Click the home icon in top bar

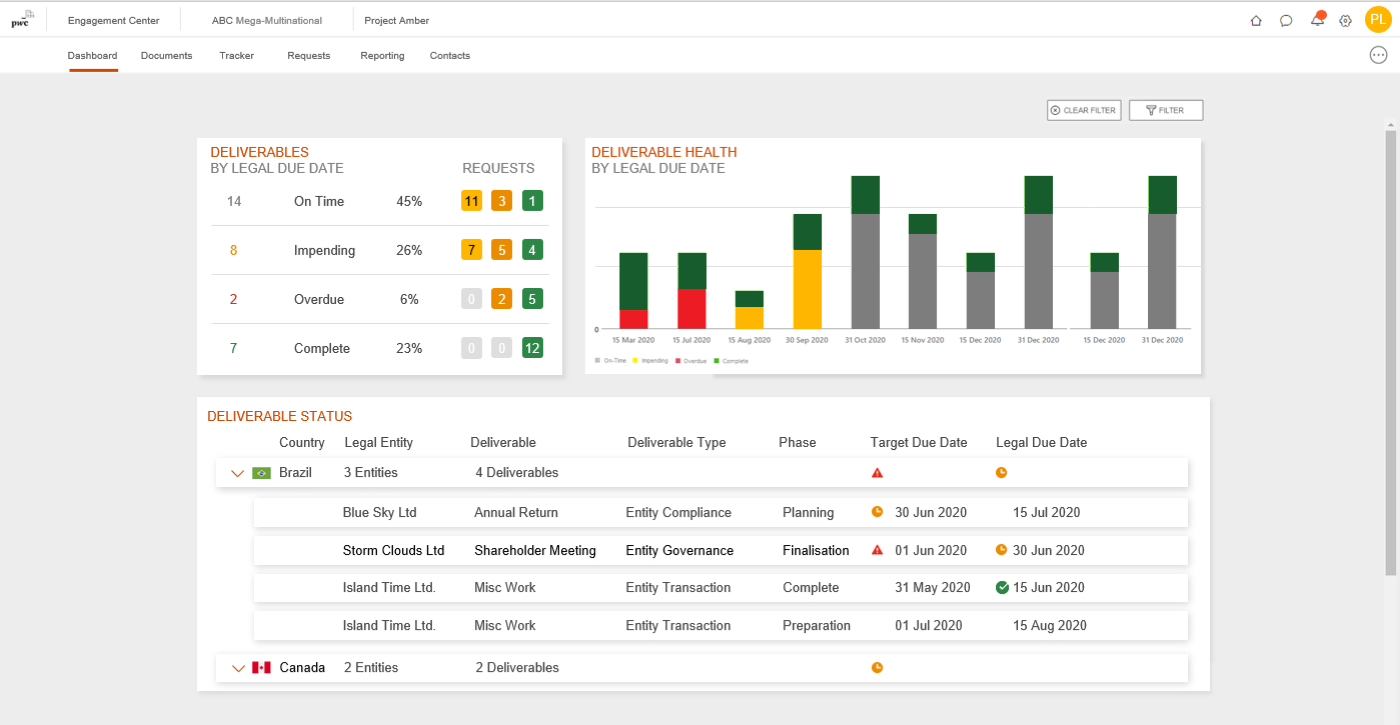(x=1256, y=20)
